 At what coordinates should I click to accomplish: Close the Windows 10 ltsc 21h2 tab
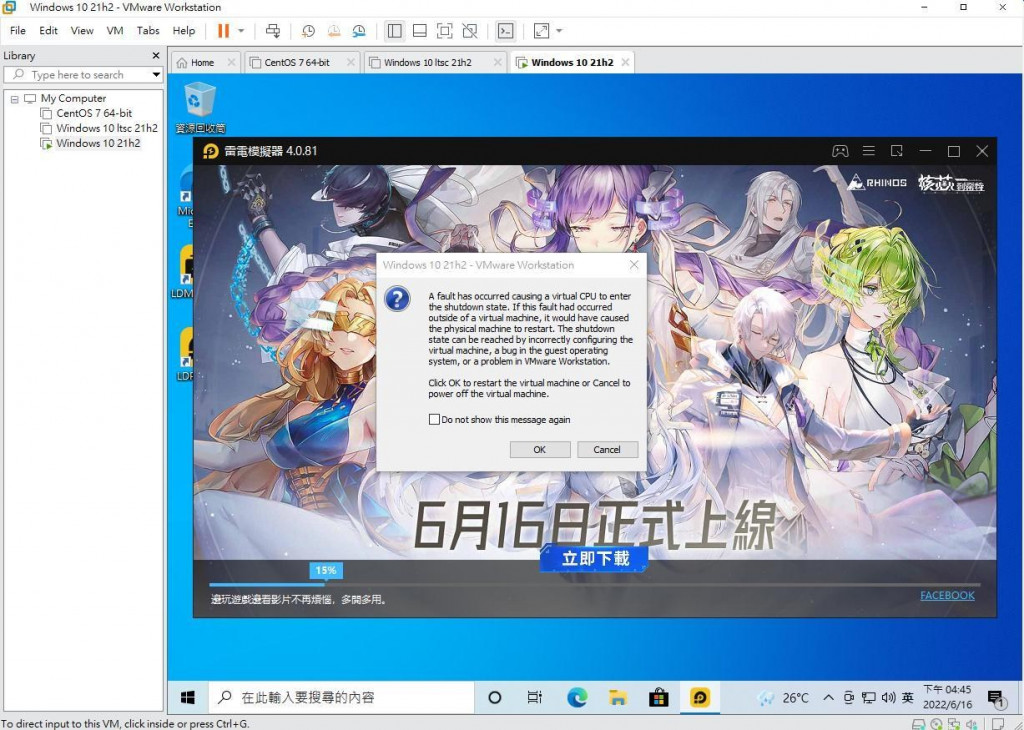pyautogui.click(x=498, y=62)
